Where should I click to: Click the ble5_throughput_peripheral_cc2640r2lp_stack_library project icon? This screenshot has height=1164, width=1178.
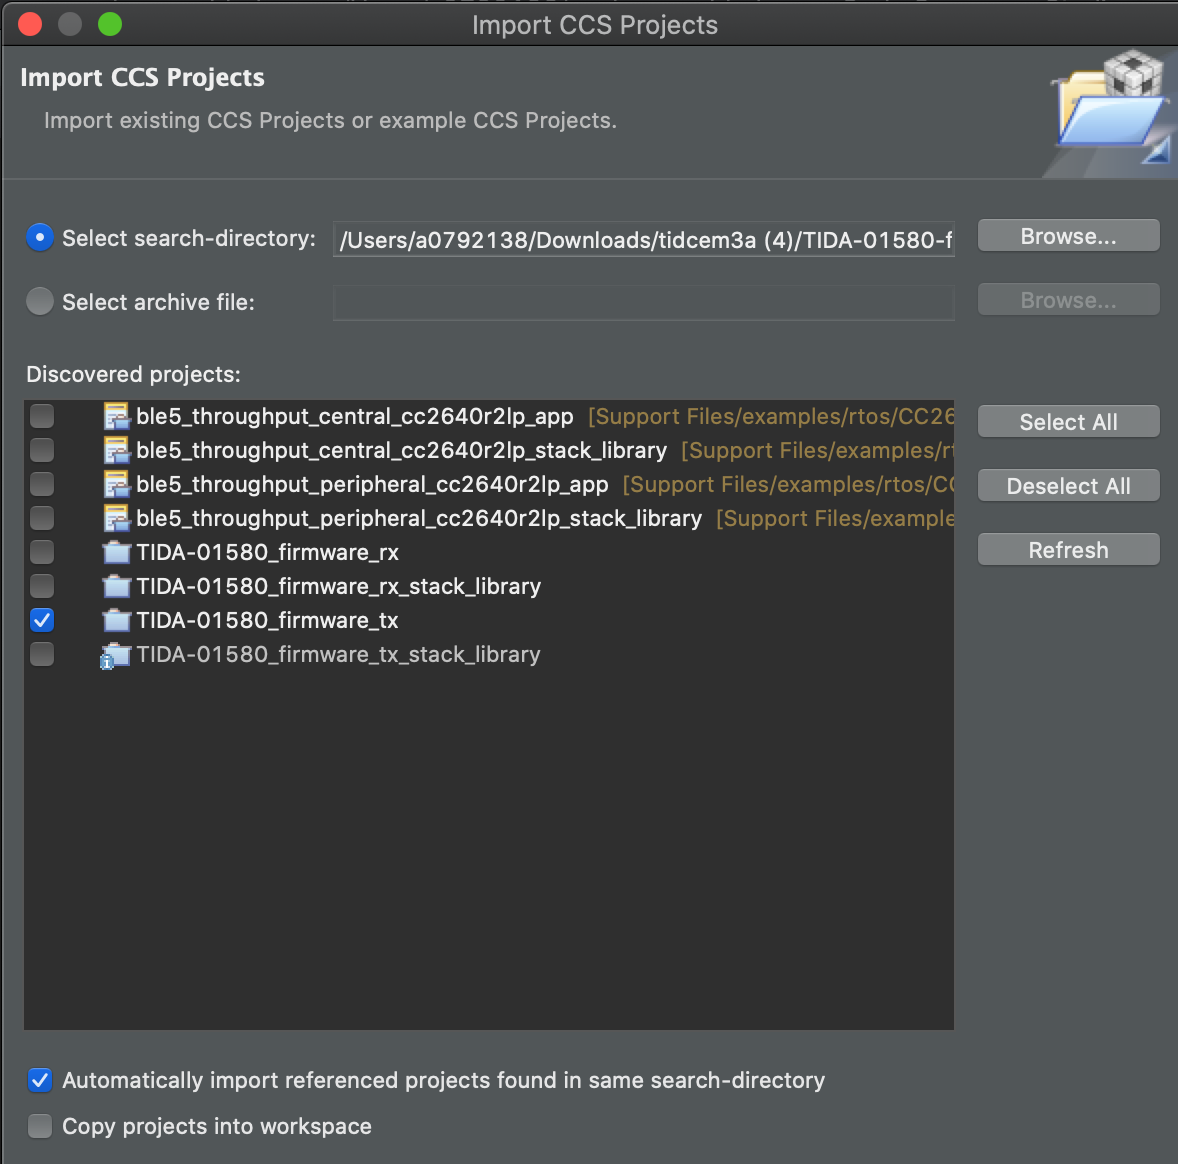(x=116, y=518)
